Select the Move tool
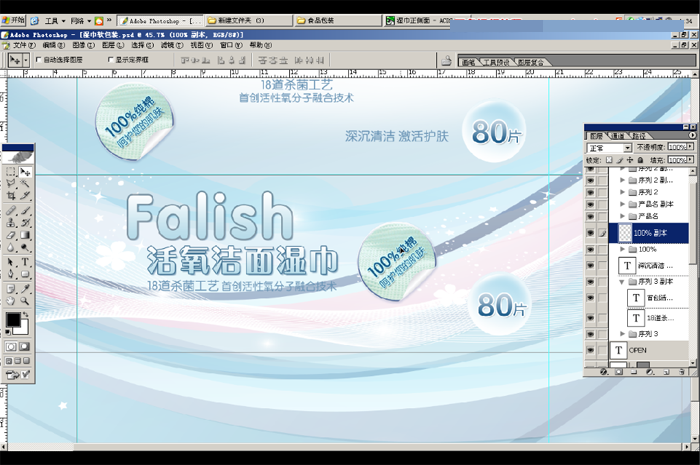Image resolution: width=700 pixels, height=465 pixels. click(x=25, y=172)
